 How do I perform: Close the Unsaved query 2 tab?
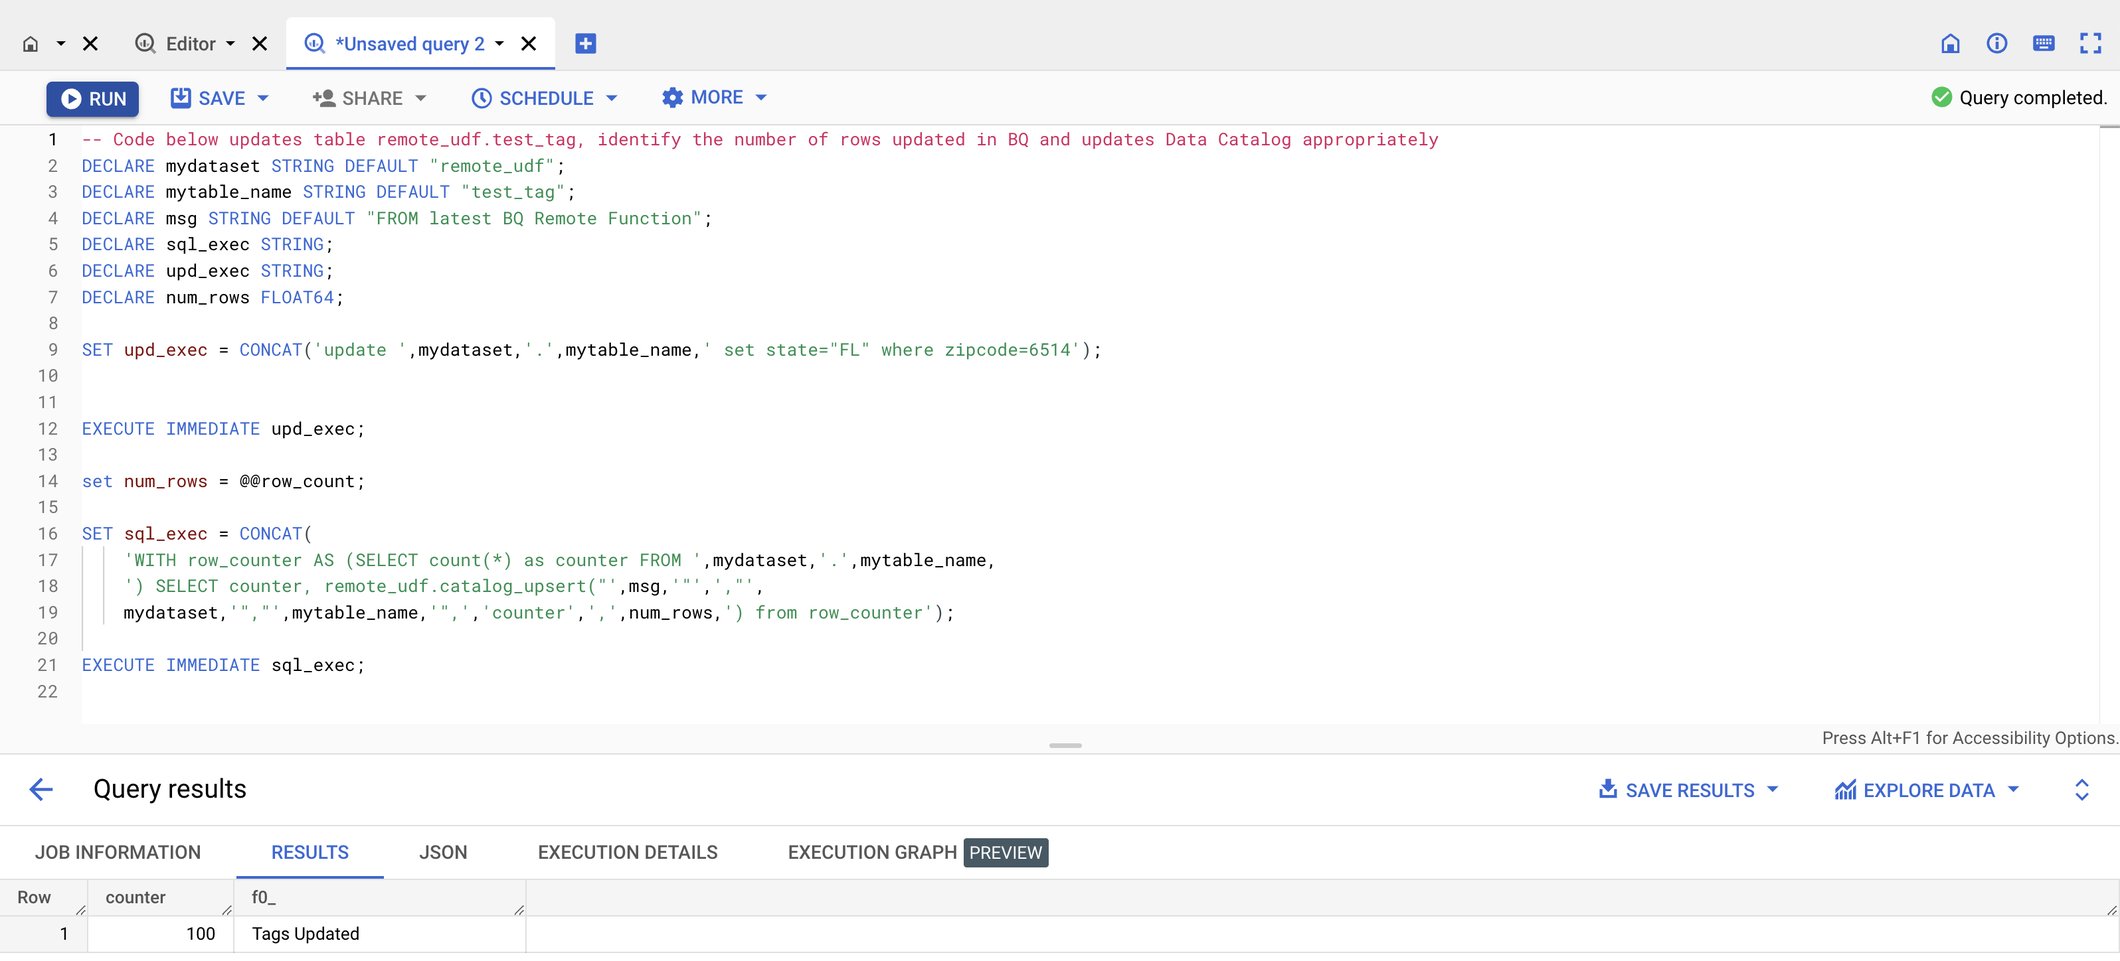click(529, 44)
